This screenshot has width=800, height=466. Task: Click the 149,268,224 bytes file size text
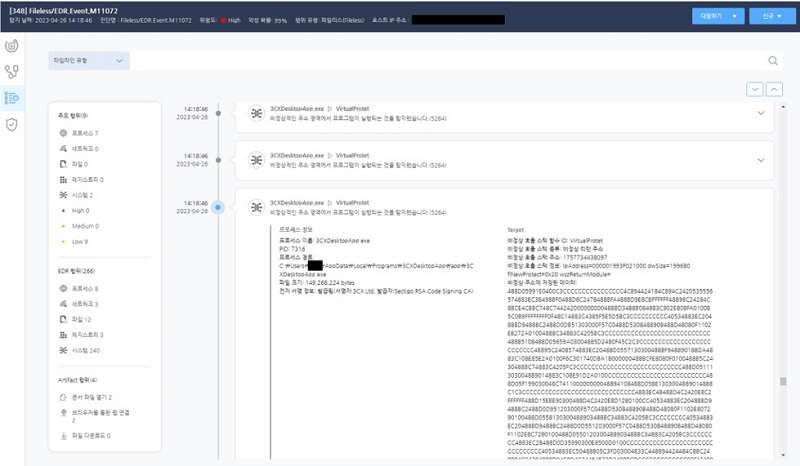(x=330, y=283)
